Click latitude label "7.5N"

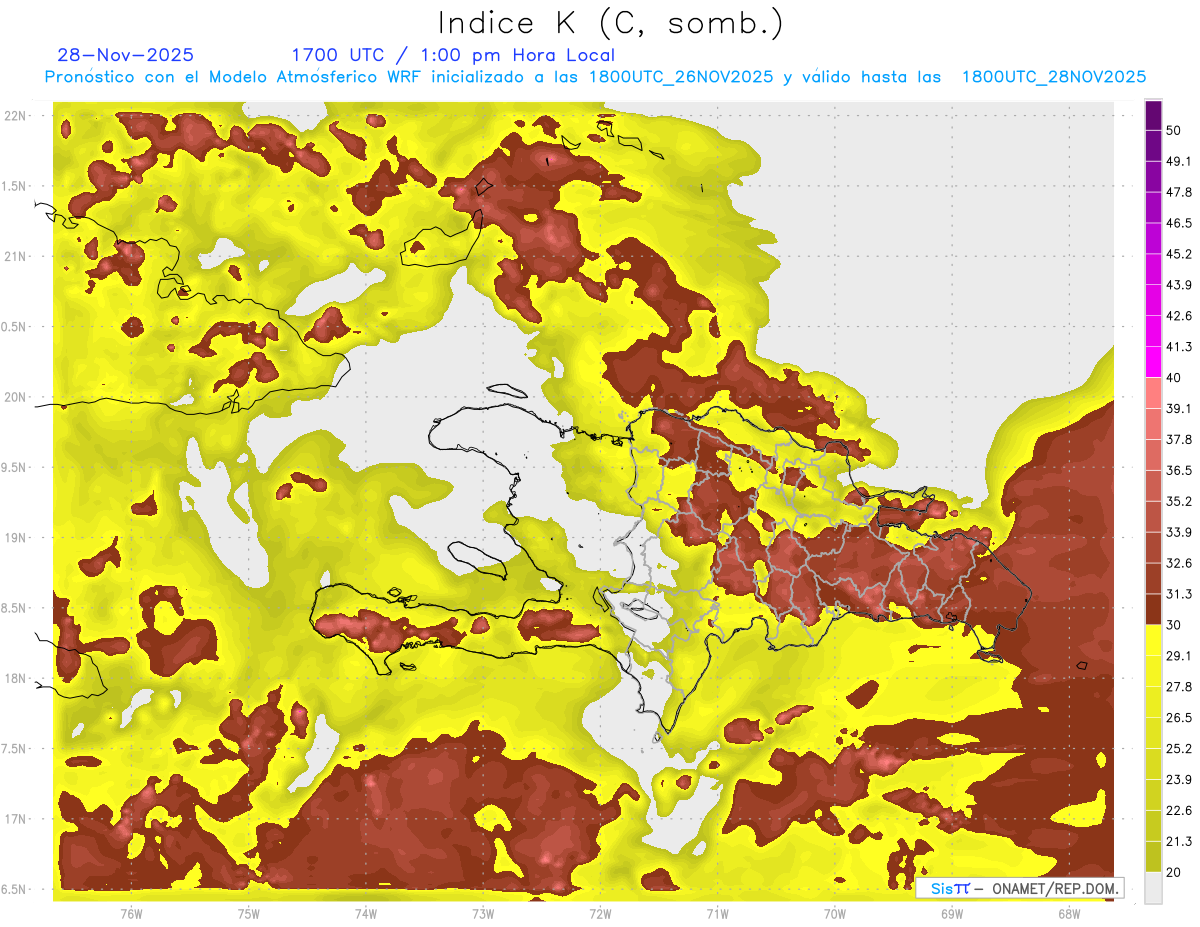click(x=15, y=749)
